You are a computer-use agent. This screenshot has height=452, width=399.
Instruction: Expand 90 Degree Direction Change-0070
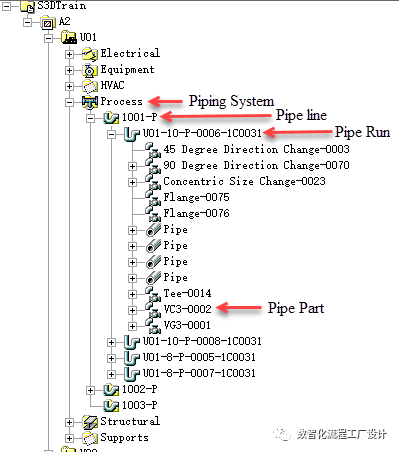(132, 166)
